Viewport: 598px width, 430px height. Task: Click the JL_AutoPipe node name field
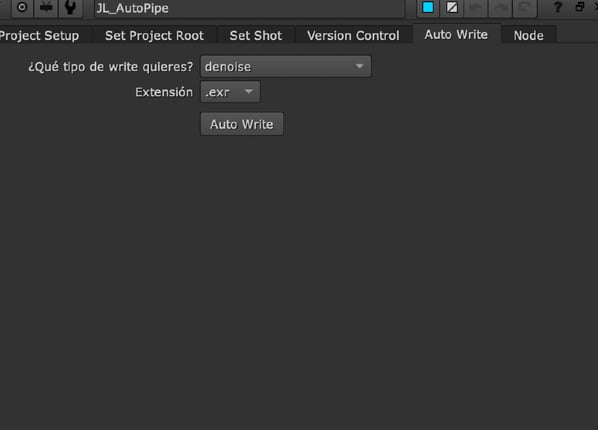click(x=250, y=8)
